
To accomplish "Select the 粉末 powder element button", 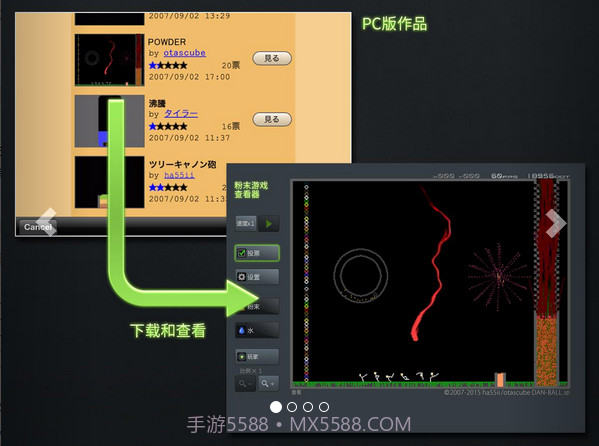I will point(257,307).
